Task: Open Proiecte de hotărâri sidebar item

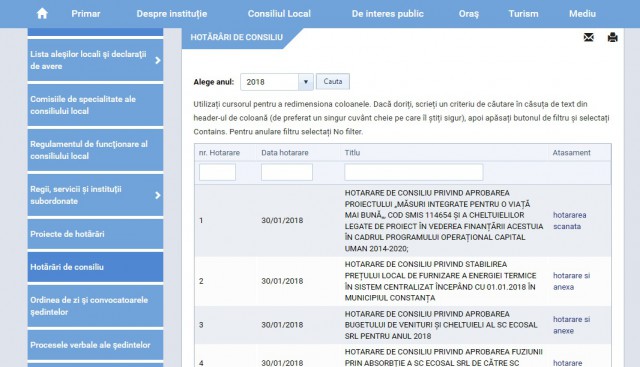Action: click(x=96, y=234)
